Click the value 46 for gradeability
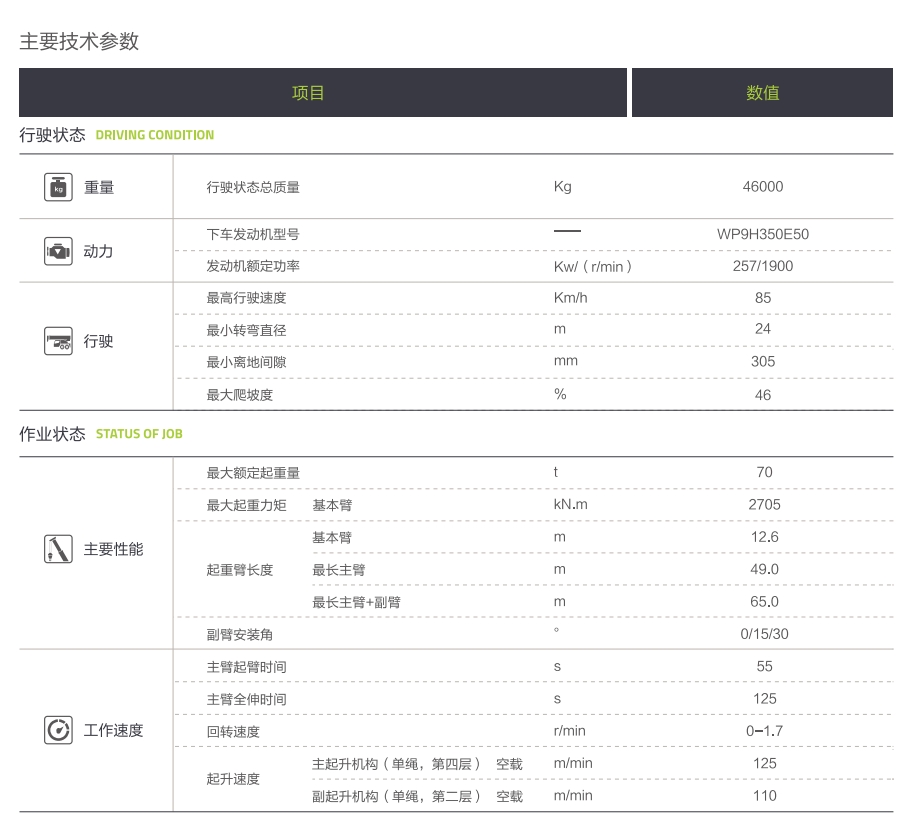This screenshot has height=826, width=910. click(x=763, y=395)
